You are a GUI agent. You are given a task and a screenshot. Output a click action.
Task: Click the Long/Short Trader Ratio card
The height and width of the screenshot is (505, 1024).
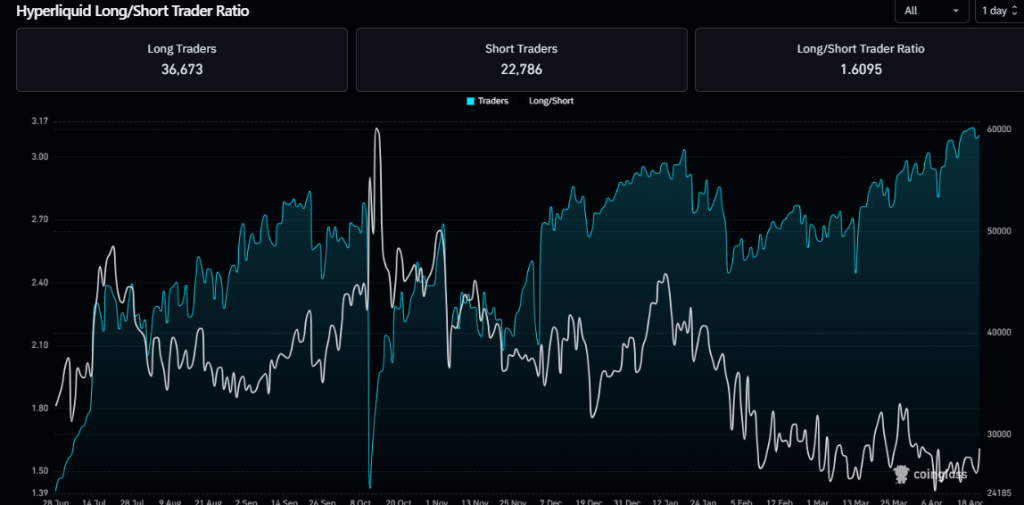[859, 60]
